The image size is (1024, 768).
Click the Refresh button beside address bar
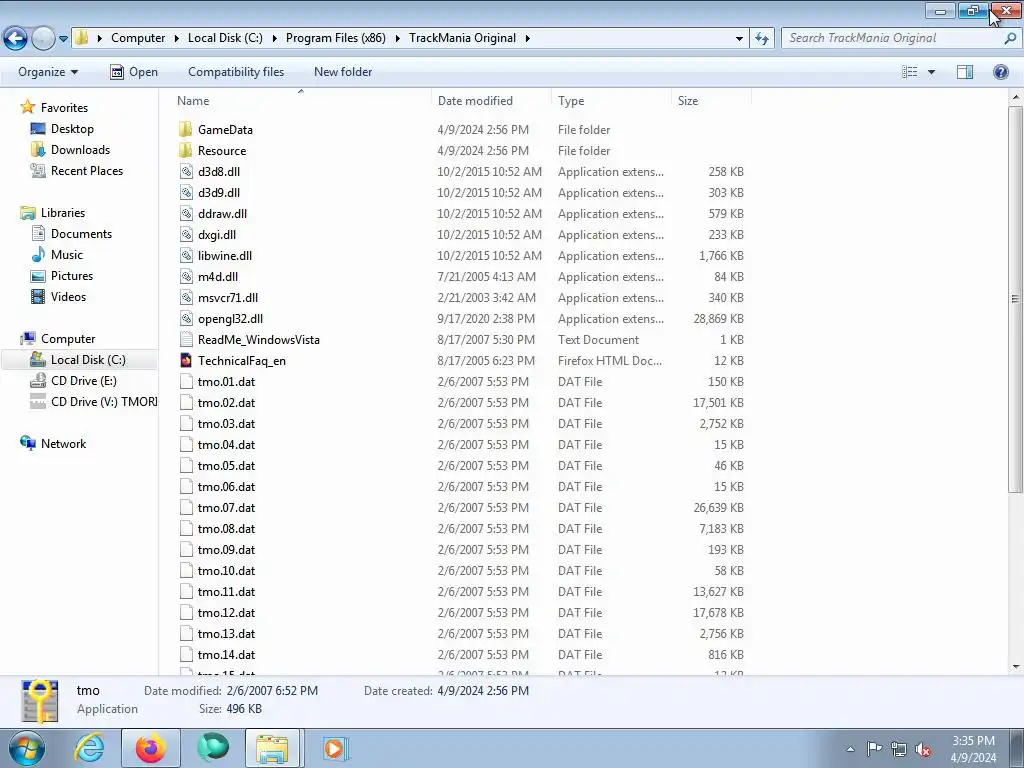click(761, 38)
